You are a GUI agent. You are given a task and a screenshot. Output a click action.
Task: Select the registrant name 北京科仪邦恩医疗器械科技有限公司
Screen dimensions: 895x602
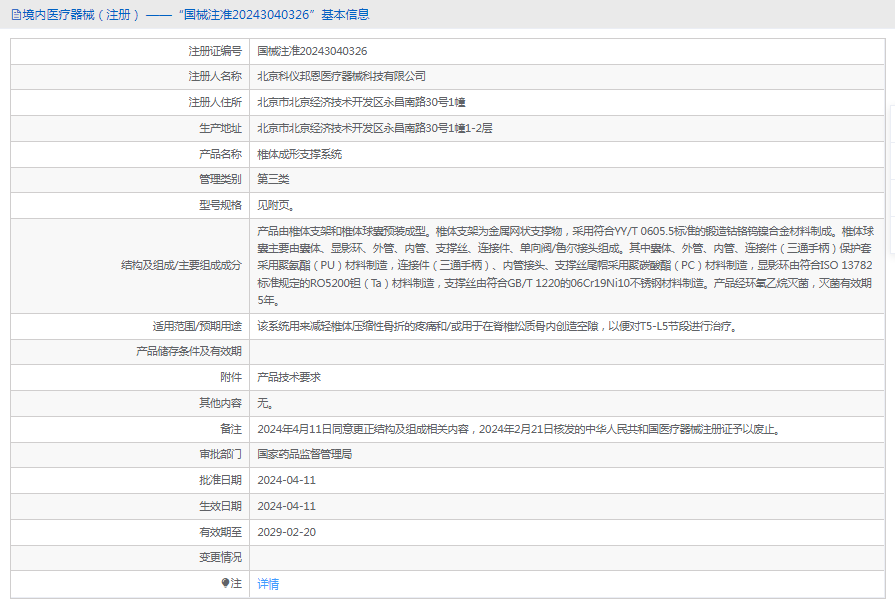pyautogui.click(x=341, y=76)
